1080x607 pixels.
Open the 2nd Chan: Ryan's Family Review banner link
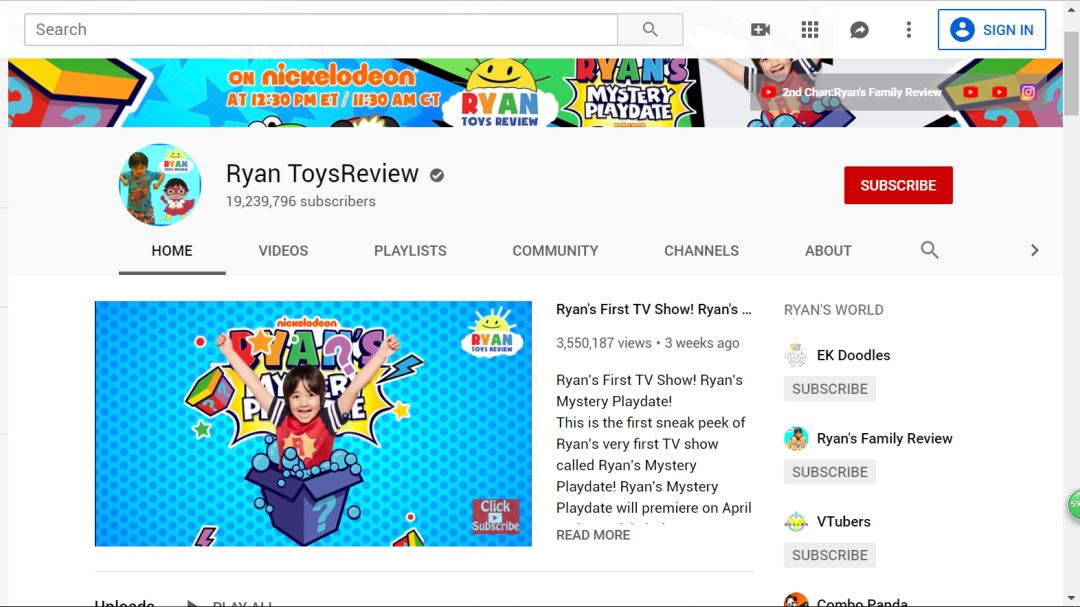tap(852, 92)
